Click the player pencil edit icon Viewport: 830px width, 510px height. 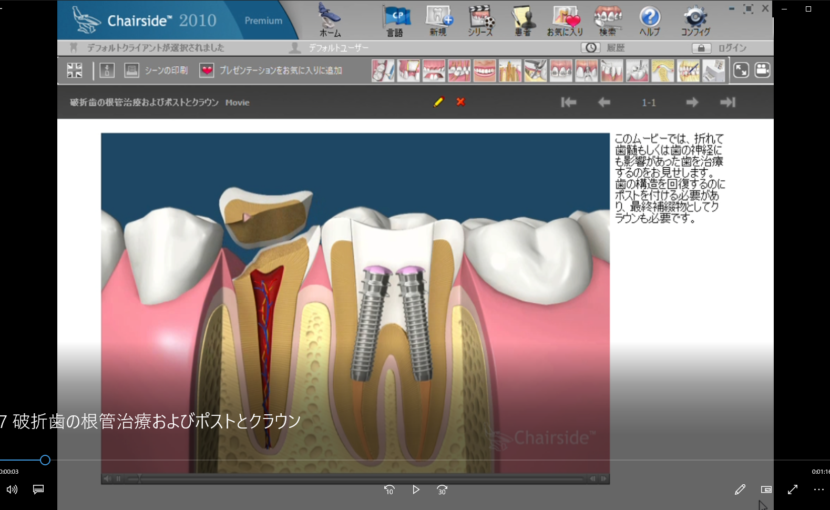coord(740,490)
